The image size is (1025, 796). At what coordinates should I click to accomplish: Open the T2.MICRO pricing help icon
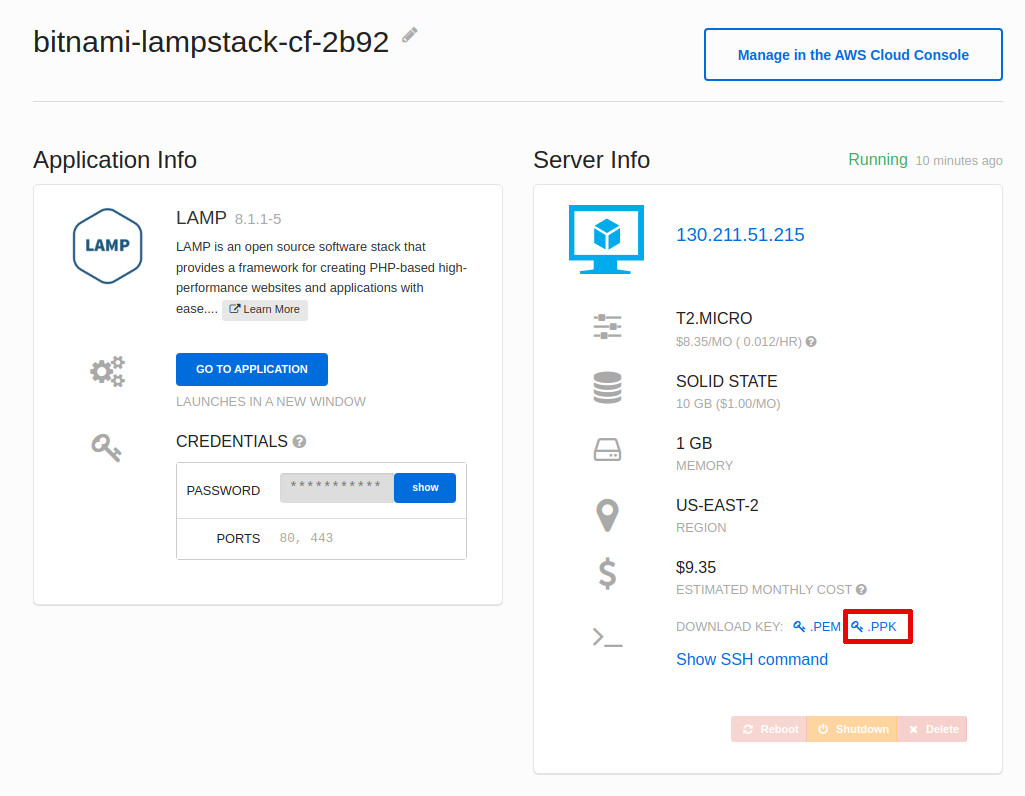point(811,341)
